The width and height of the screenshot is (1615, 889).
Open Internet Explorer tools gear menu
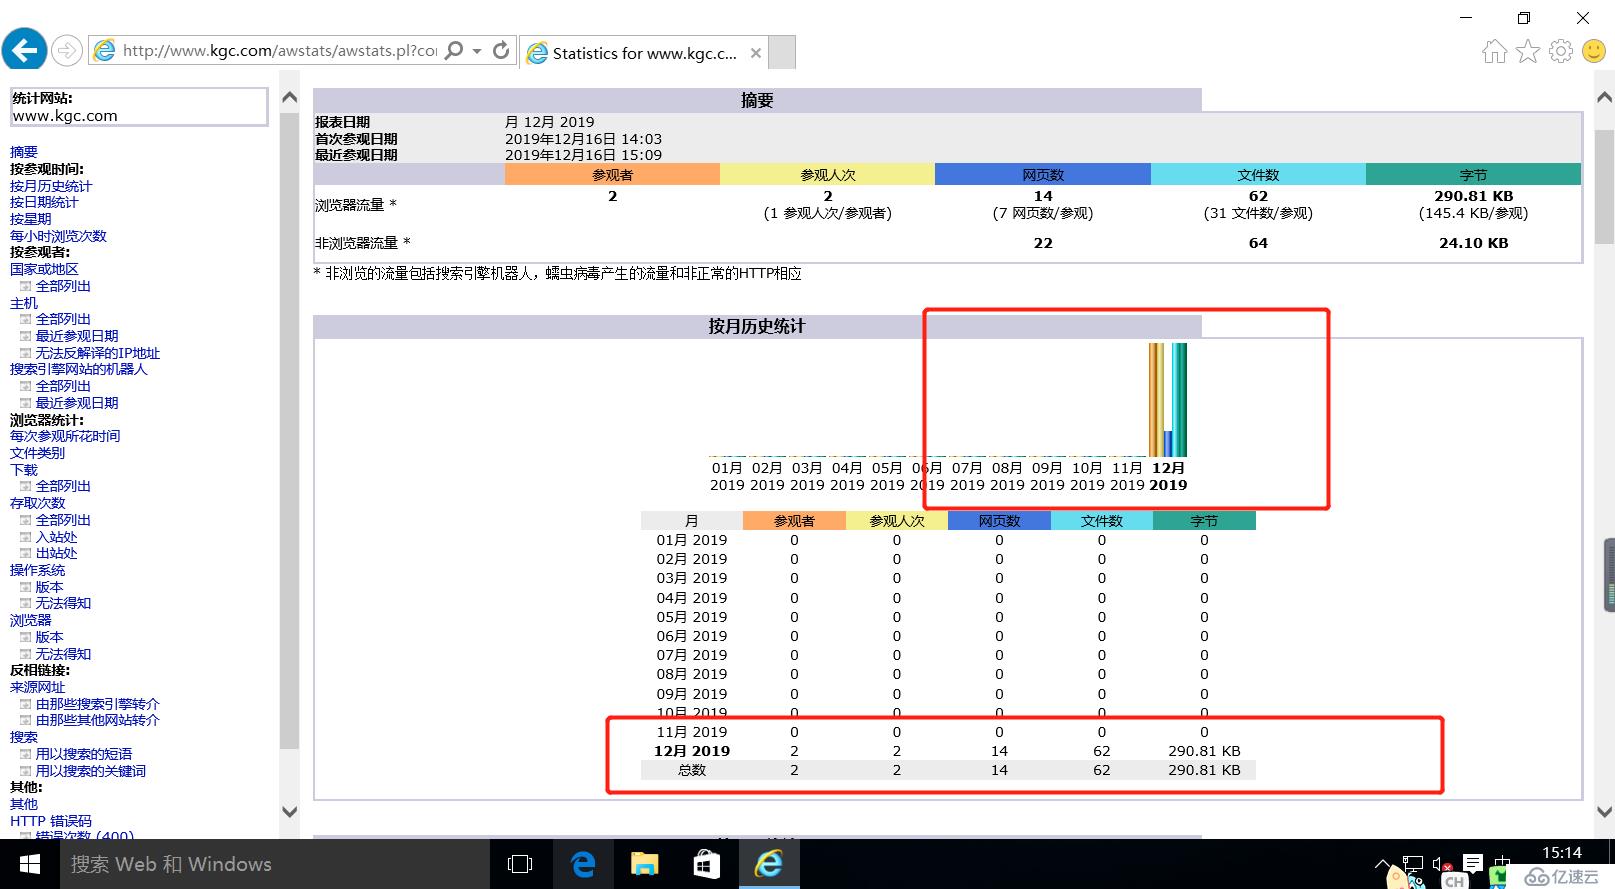1561,51
